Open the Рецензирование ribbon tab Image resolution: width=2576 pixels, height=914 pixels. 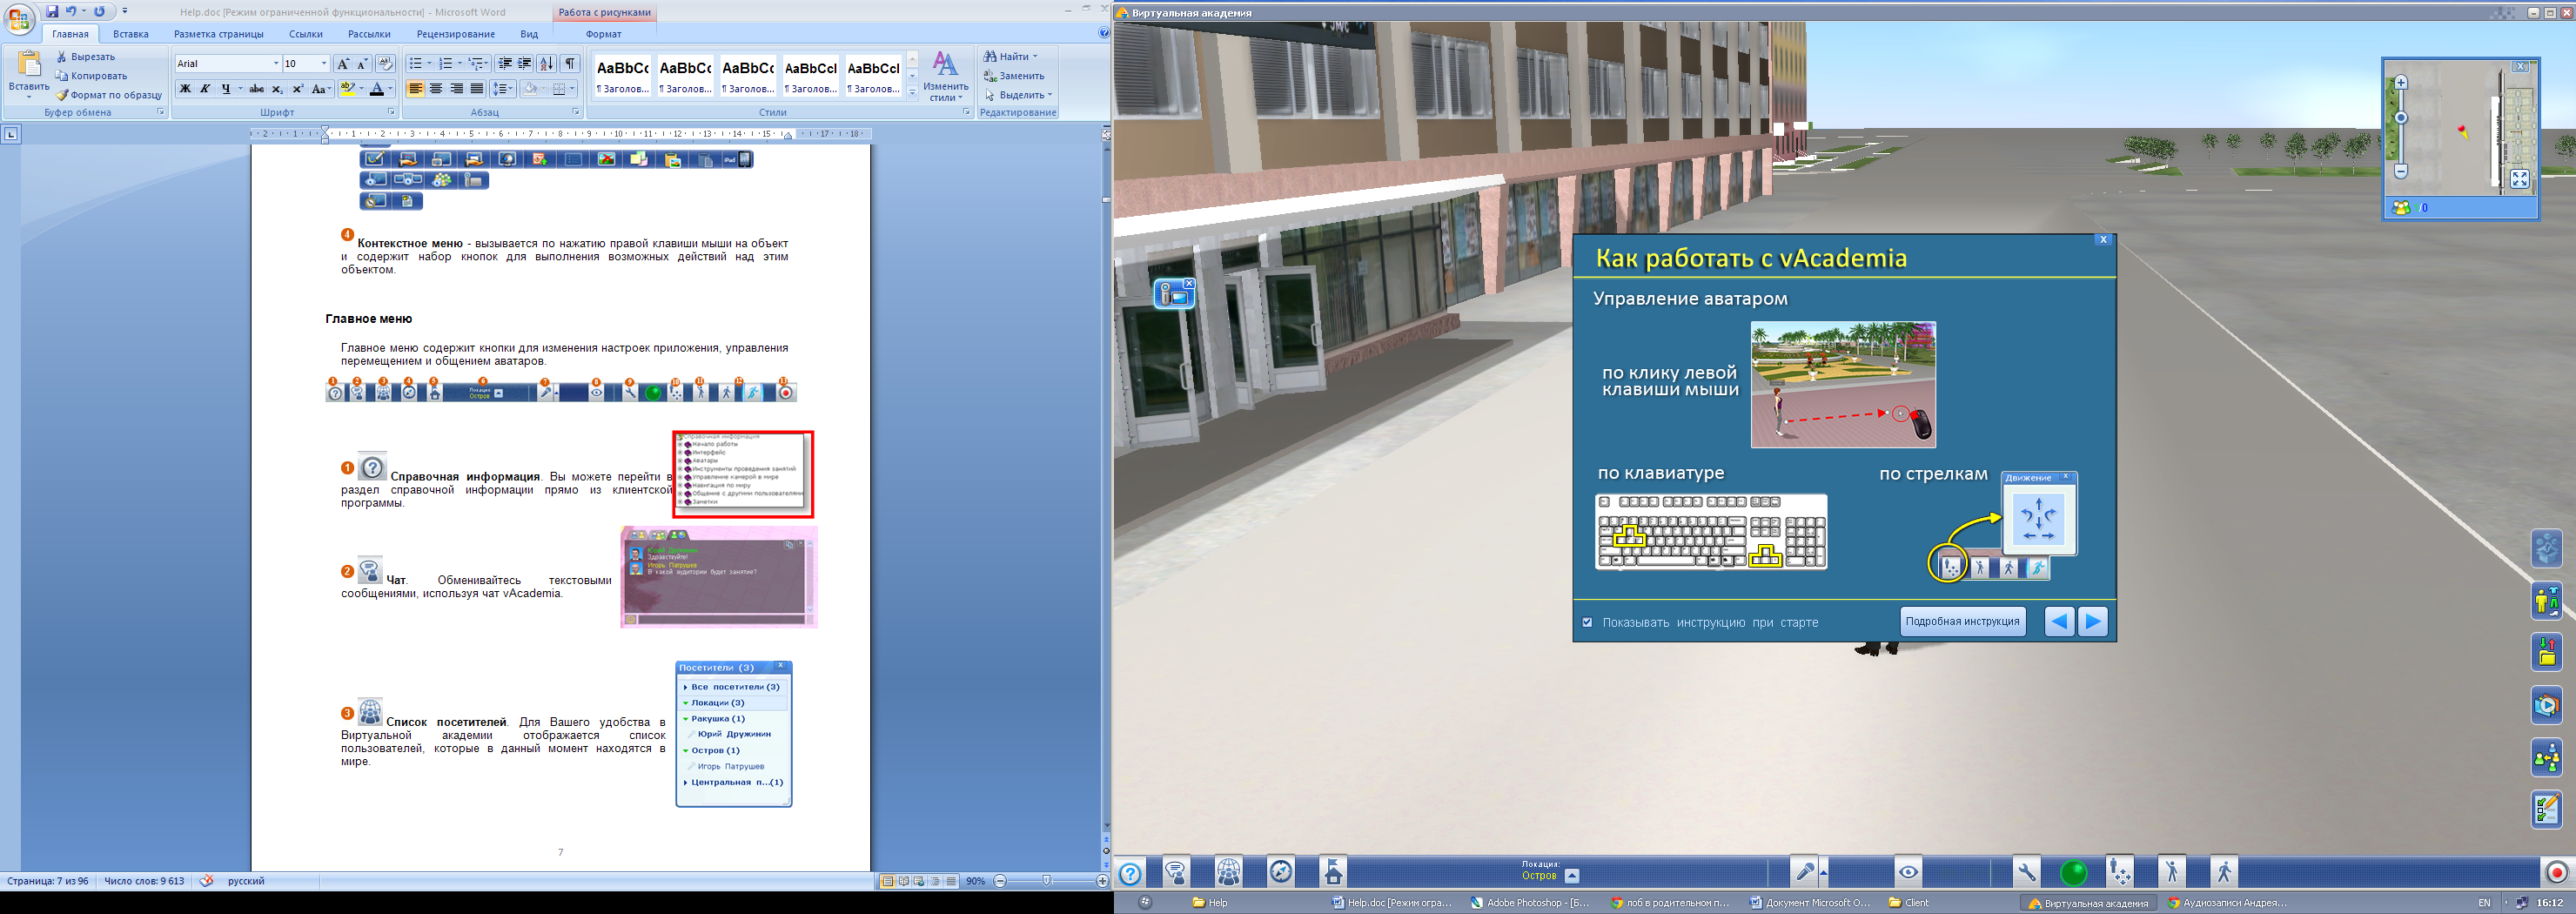(x=455, y=34)
